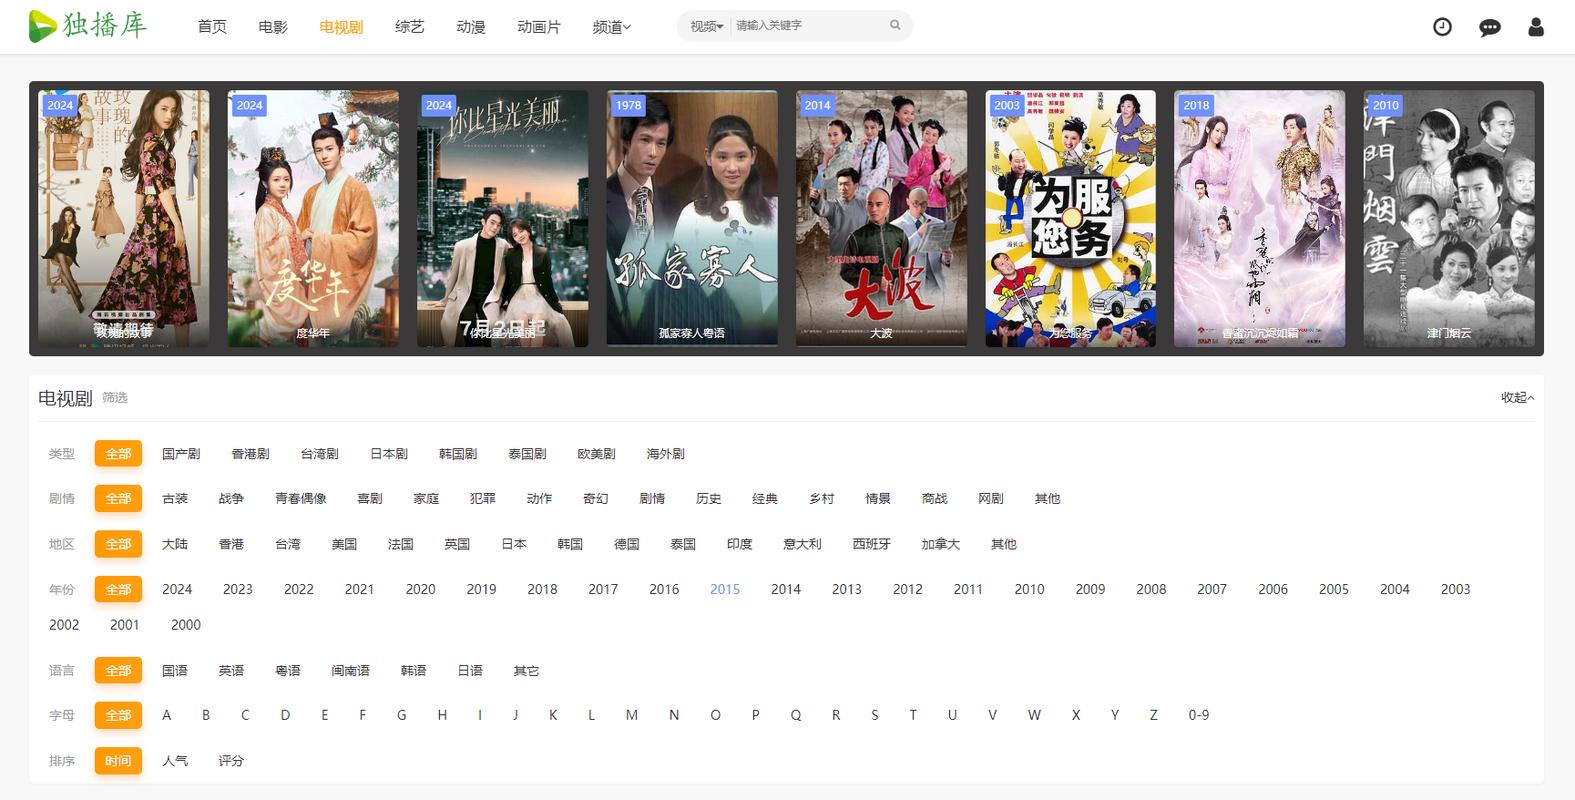Open the messages chat bubble icon
The height and width of the screenshot is (800, 1575).
pos(1489,27)
